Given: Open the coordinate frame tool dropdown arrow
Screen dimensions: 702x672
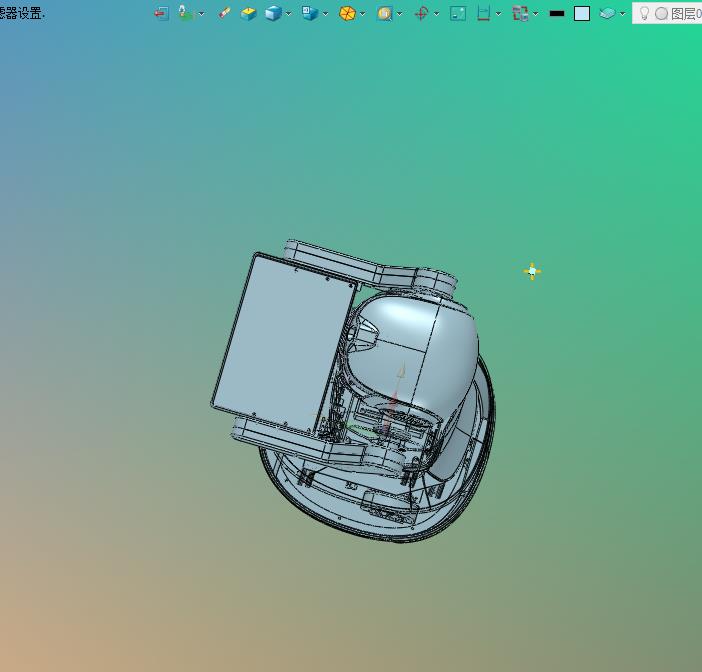Looking at the screenshot, I should [201, 14].
